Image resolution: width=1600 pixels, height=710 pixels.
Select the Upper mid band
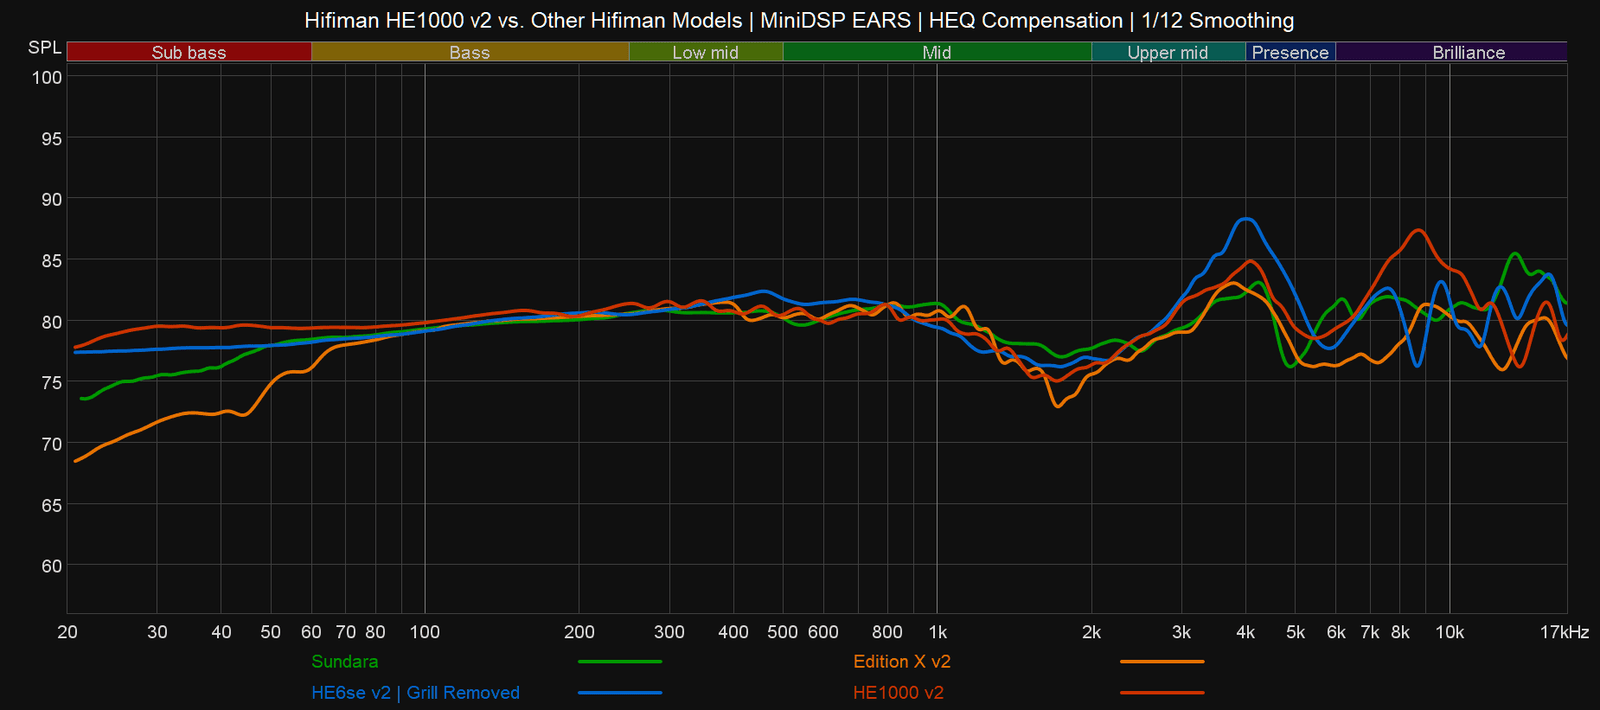pos(1167,52)
